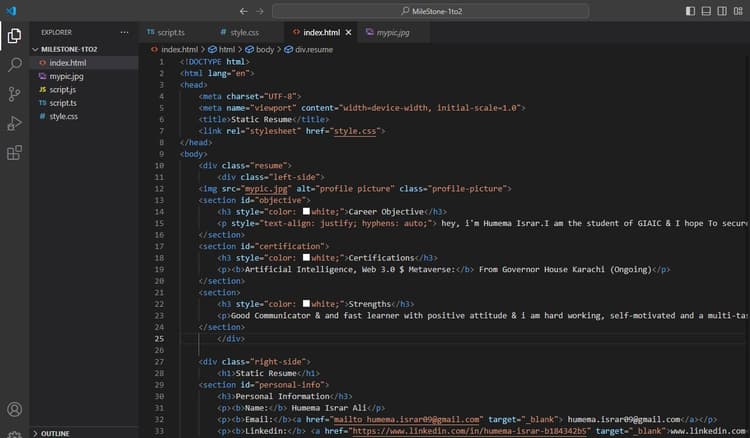
Task: Toggle the bottom panel layout button
Action: click(x=707, y=11)
